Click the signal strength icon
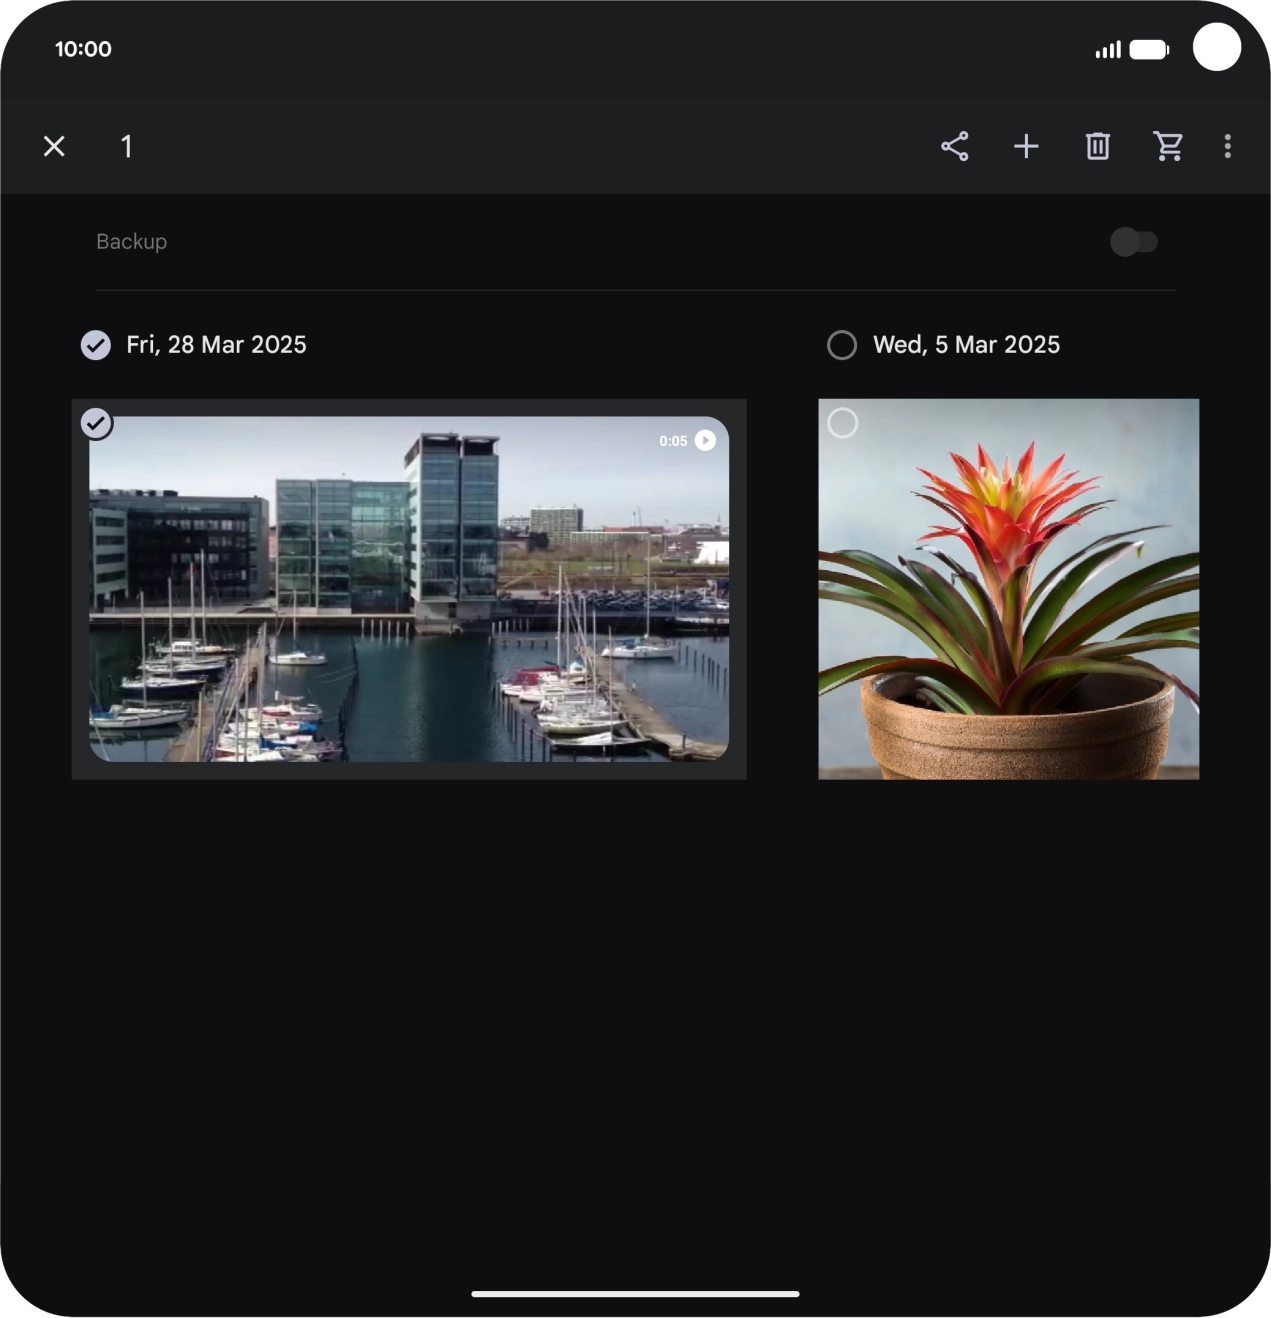This screenshot has width=1271, height=1318. coord(1108,50)
